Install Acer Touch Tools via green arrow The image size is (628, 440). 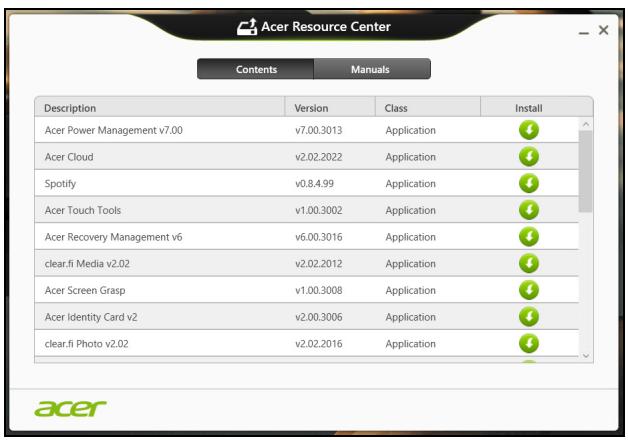pyautogui.click(x=529, y=210)
